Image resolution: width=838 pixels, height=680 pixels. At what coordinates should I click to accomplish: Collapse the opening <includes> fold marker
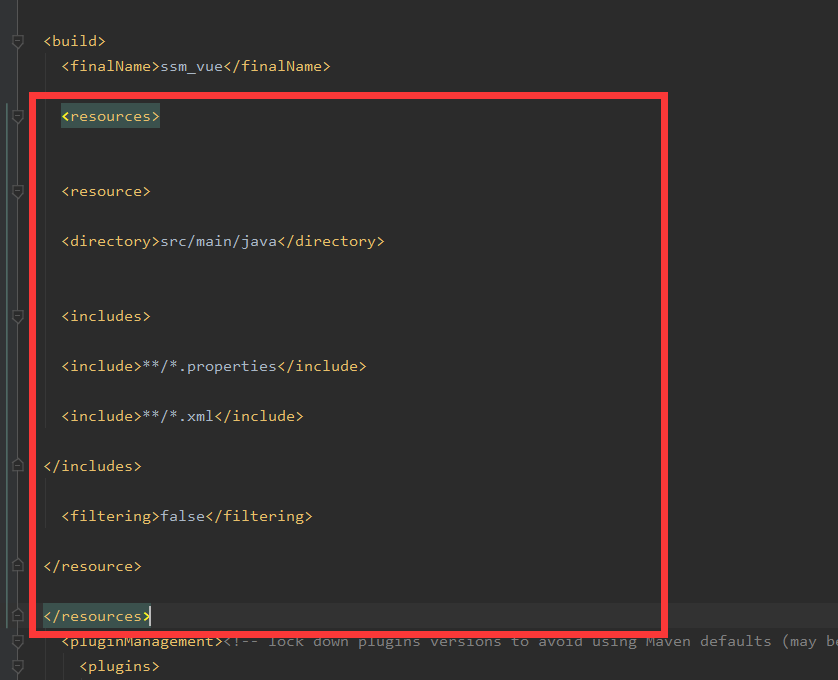[x=18, y=316]
